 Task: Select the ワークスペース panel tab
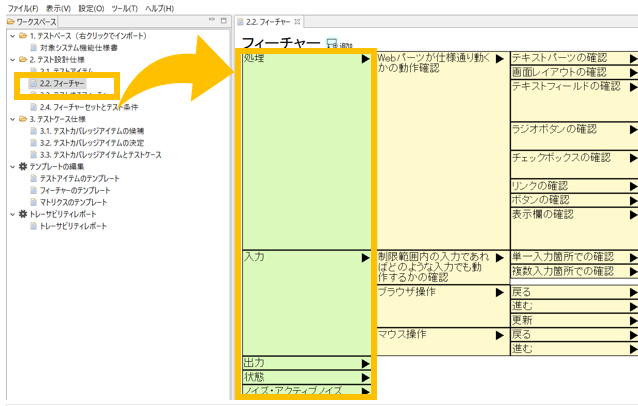pyautogui.click(x=32, y=22)
